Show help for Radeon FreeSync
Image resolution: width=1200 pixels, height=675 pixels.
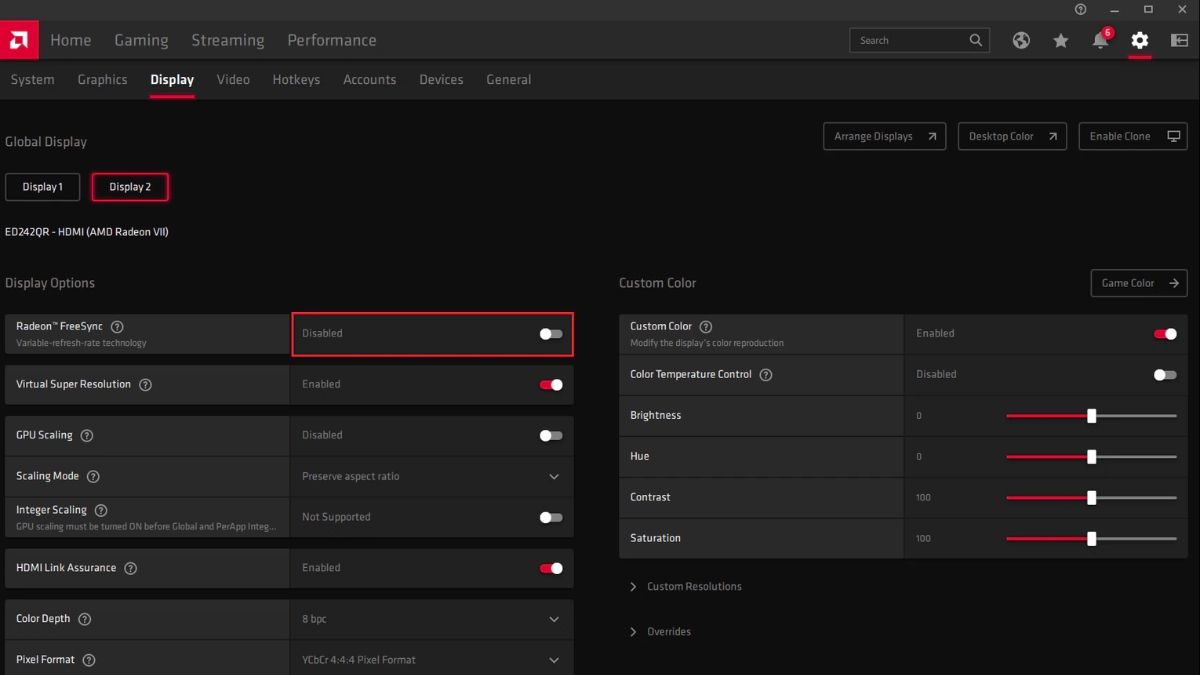(x=117, y=327)
